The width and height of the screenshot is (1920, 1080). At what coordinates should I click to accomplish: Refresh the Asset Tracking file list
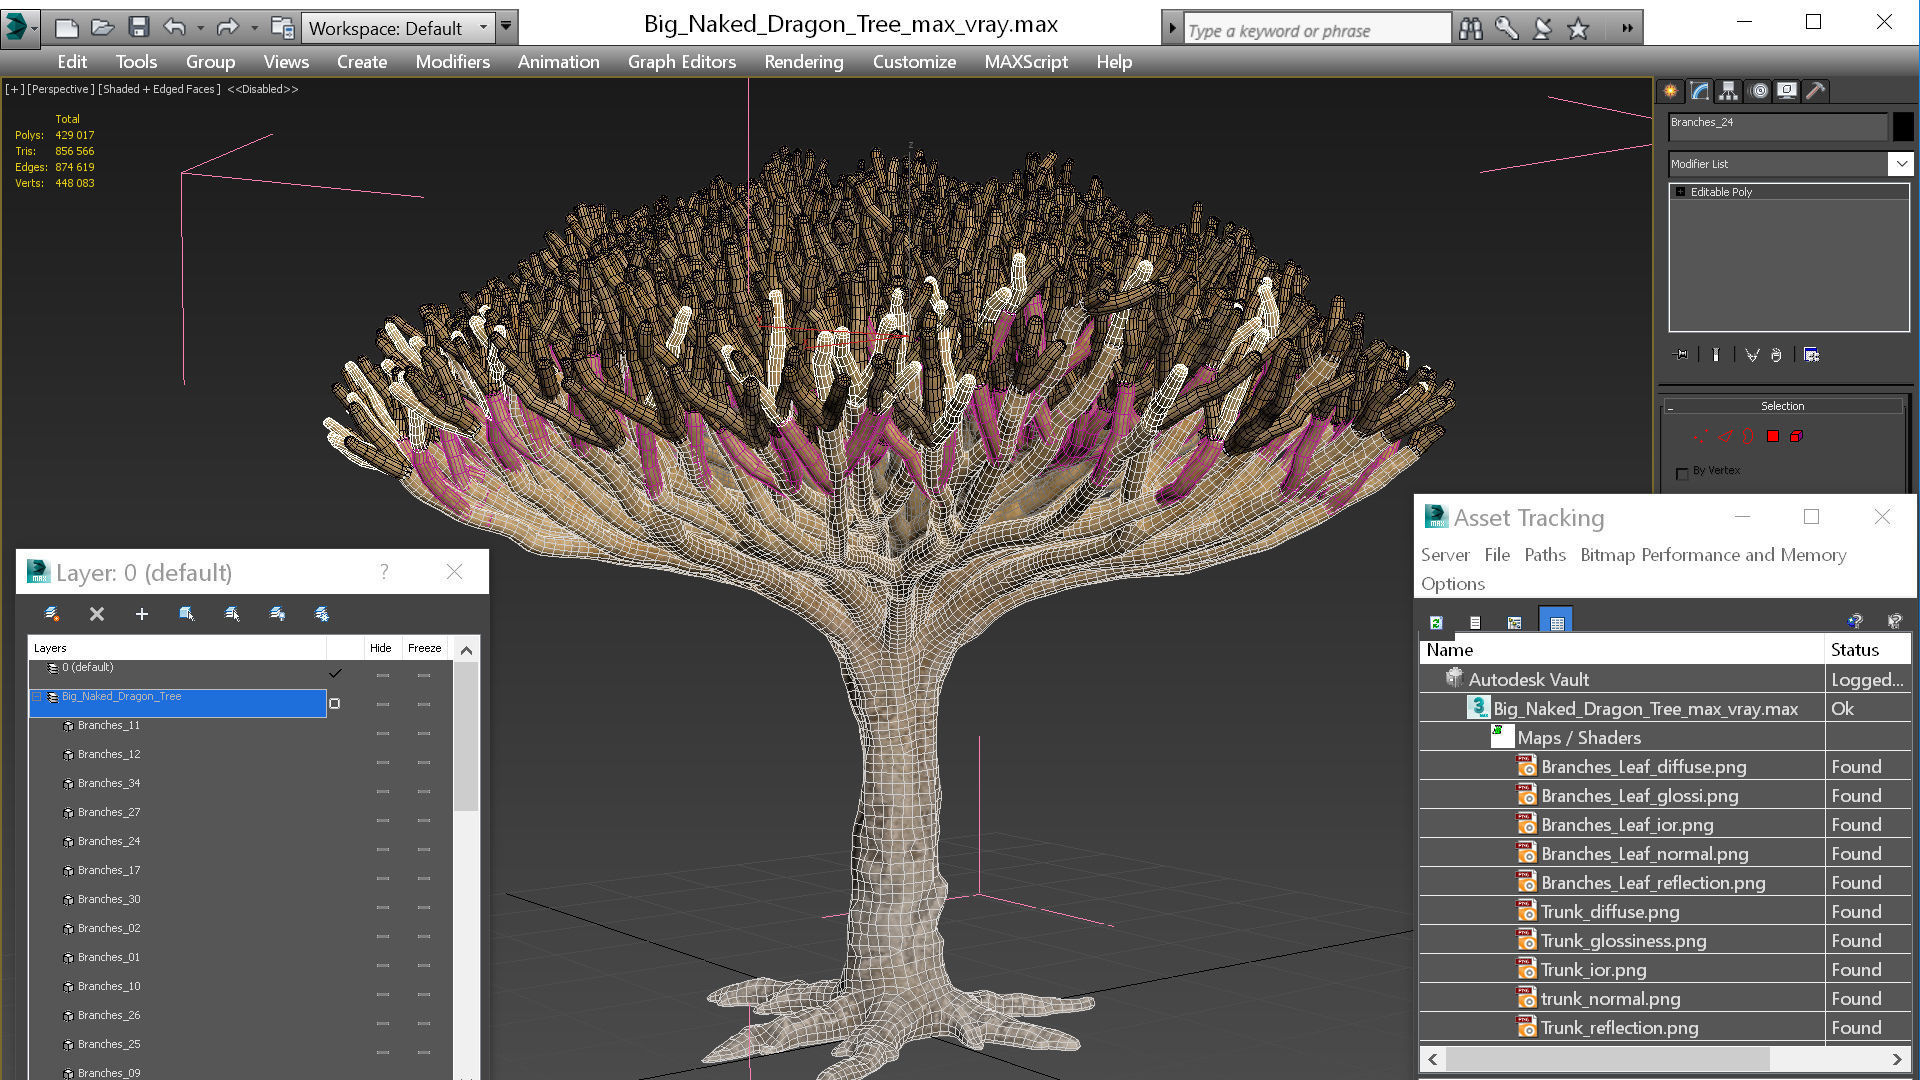[x=1436, y=621]
